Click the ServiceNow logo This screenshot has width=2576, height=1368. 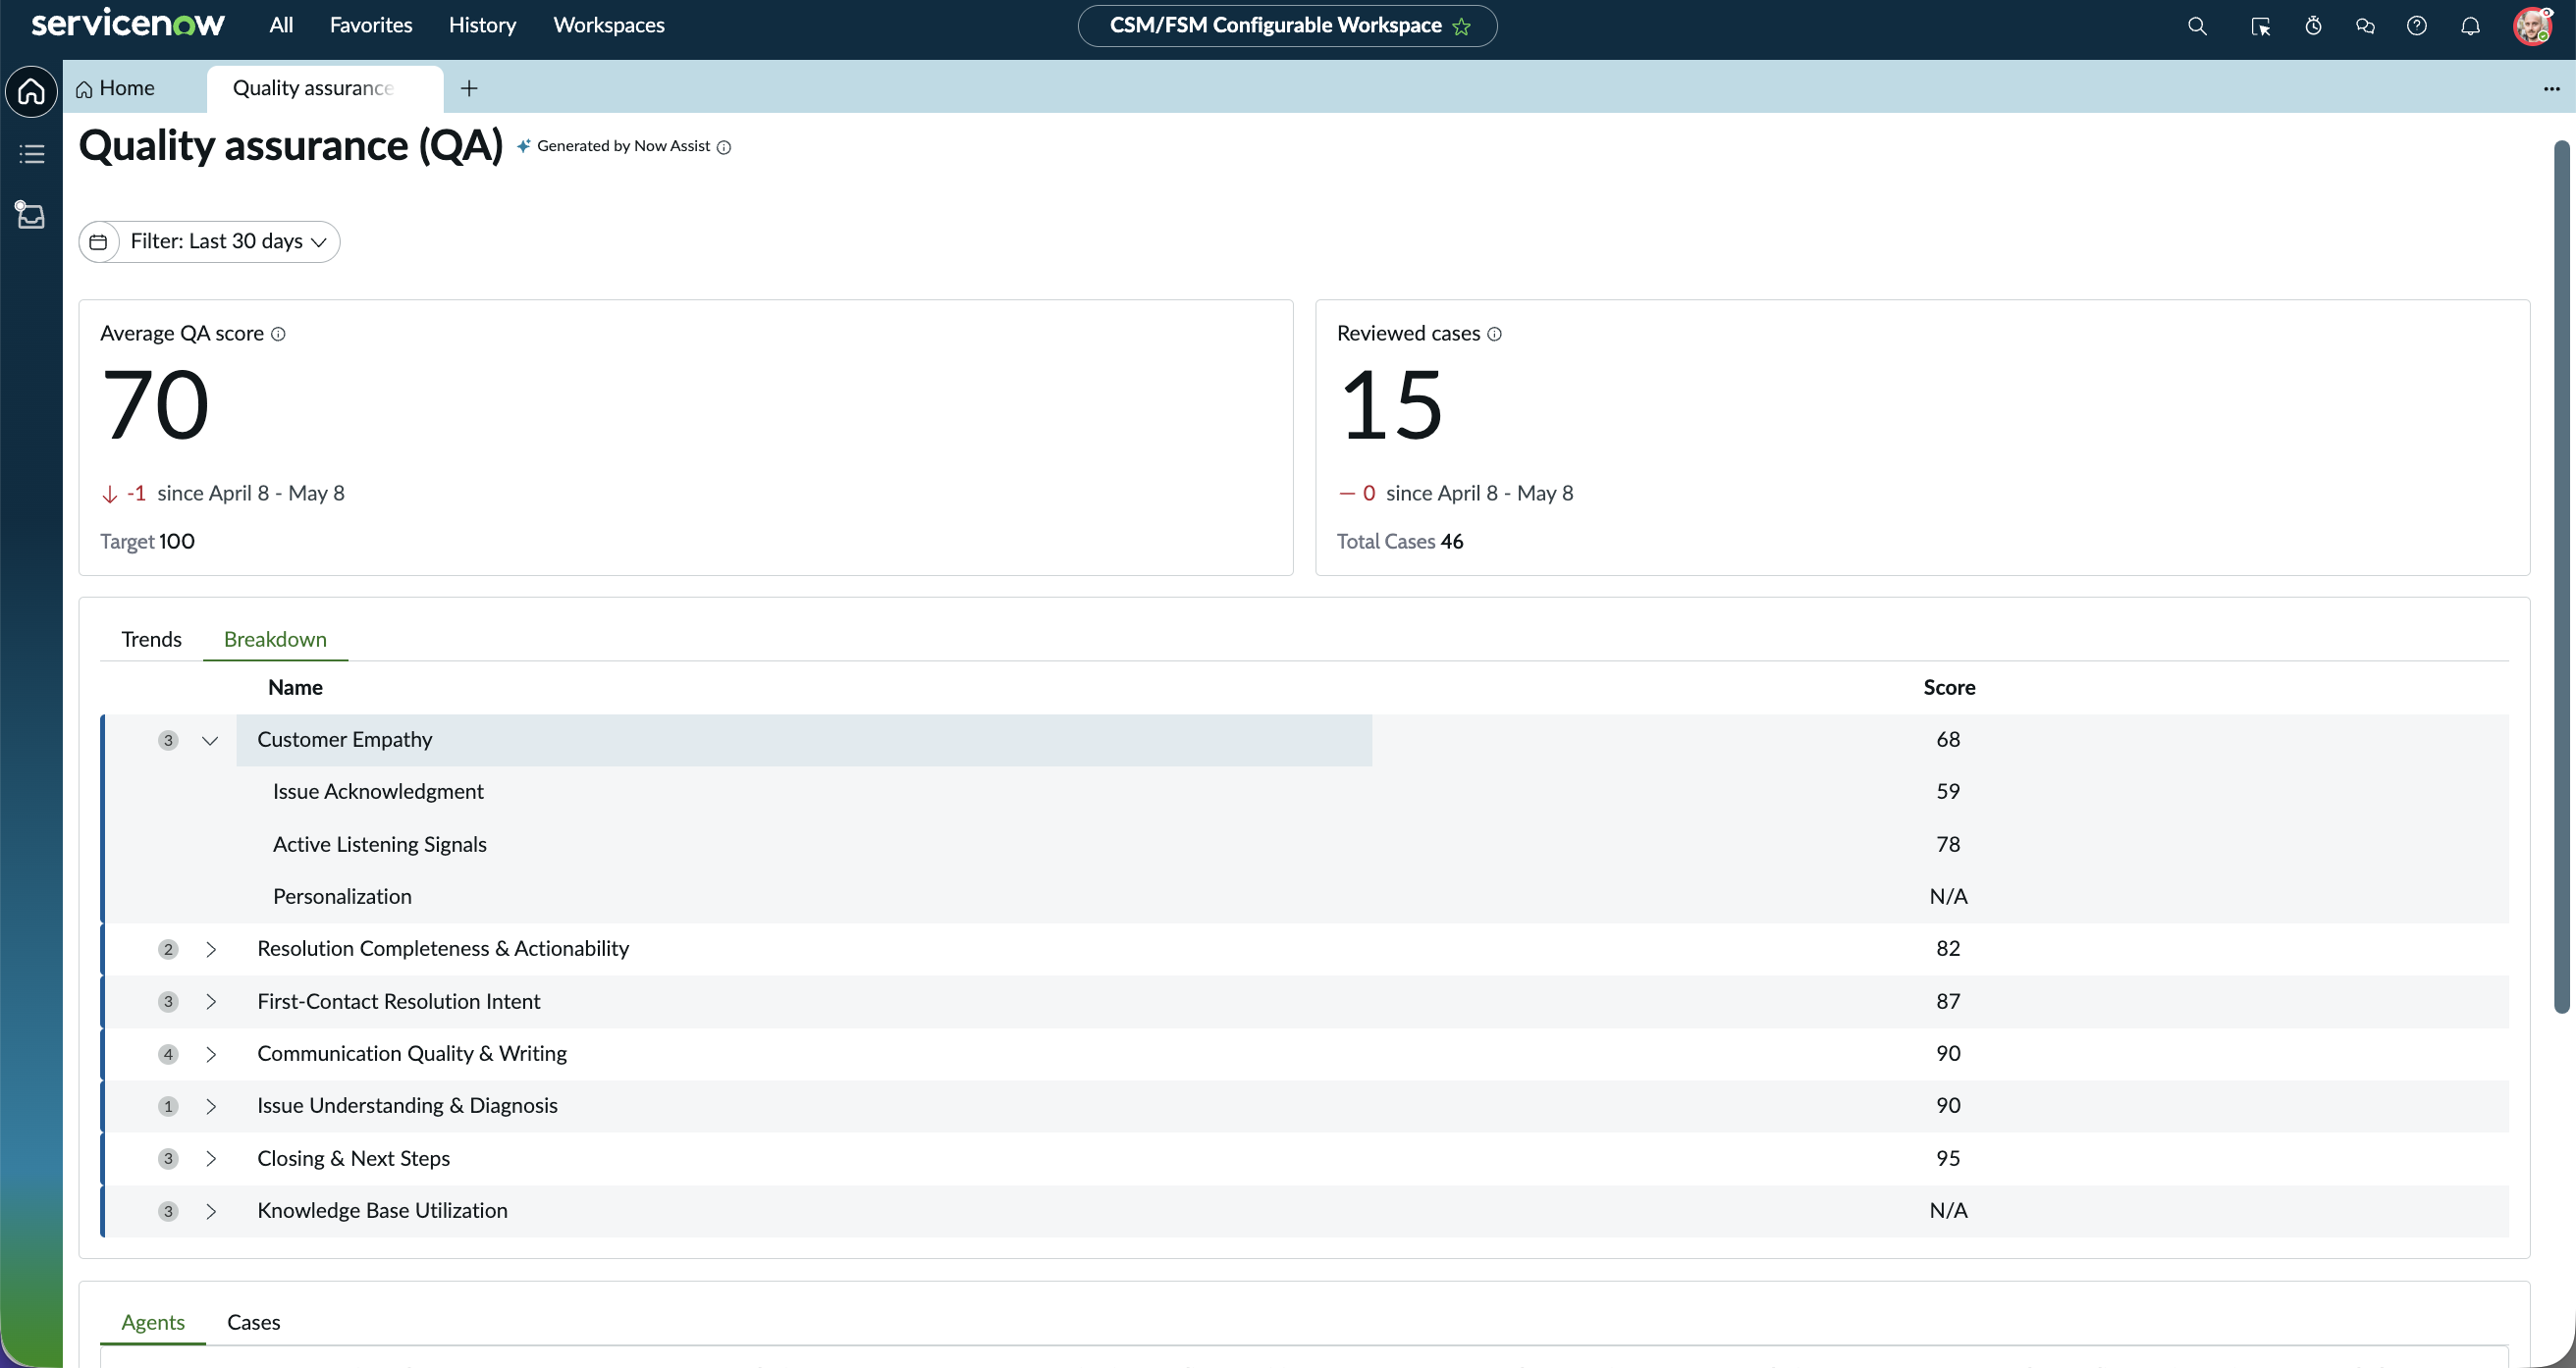[127, 24]
